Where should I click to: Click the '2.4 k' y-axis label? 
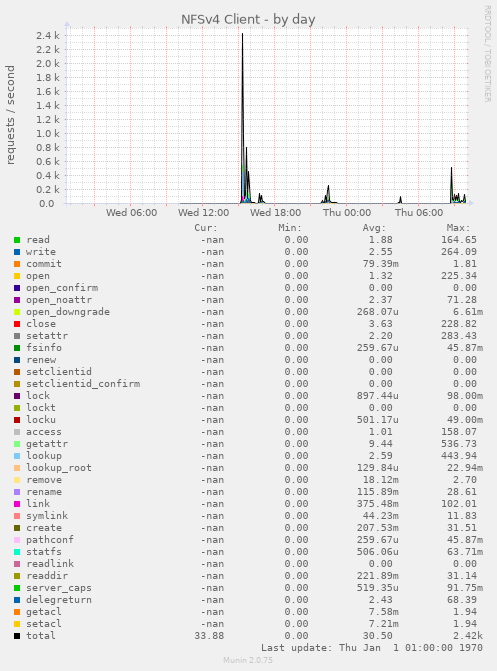pyautogui.click(x=48, y=36)
